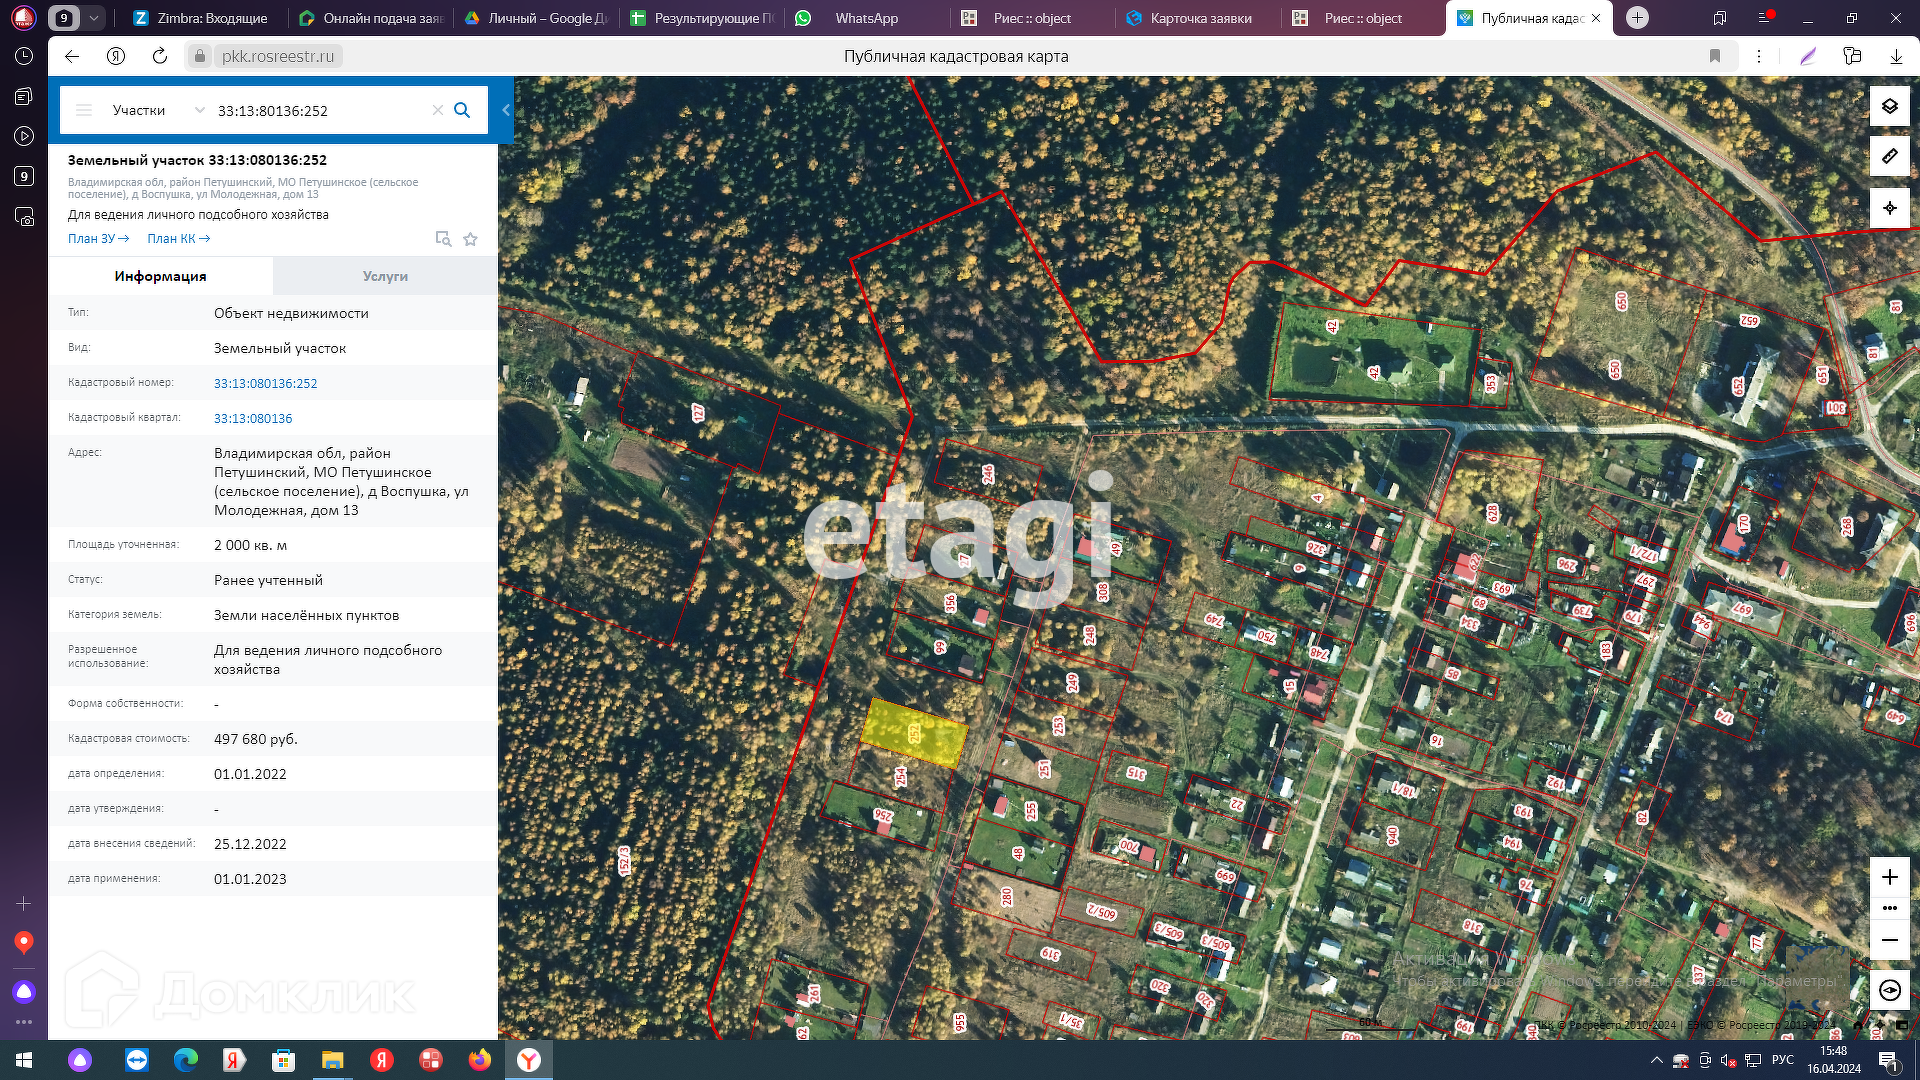Screen dimensions: 1920x1080
Task: Clear the cadastral number search field
Action: [437, 110]
